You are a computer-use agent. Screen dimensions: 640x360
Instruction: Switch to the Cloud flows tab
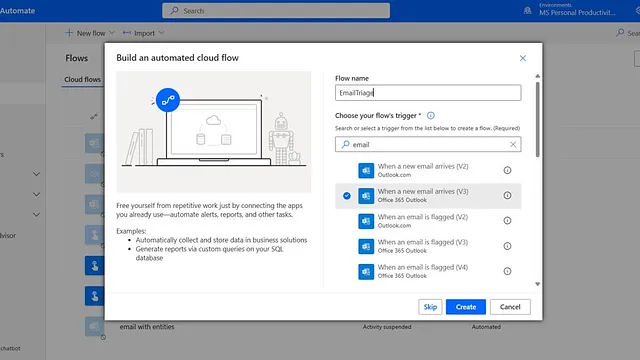pos(82,80)
